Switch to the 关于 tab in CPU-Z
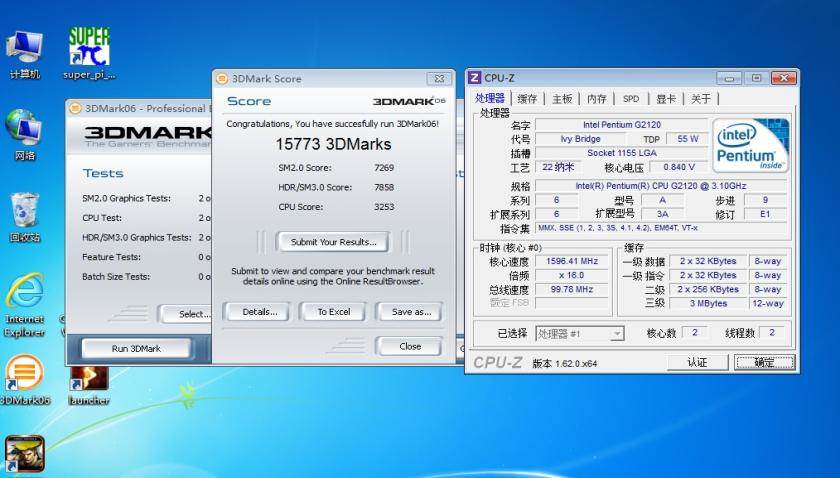This screenshot has width=840, height=478. point(700,99)
